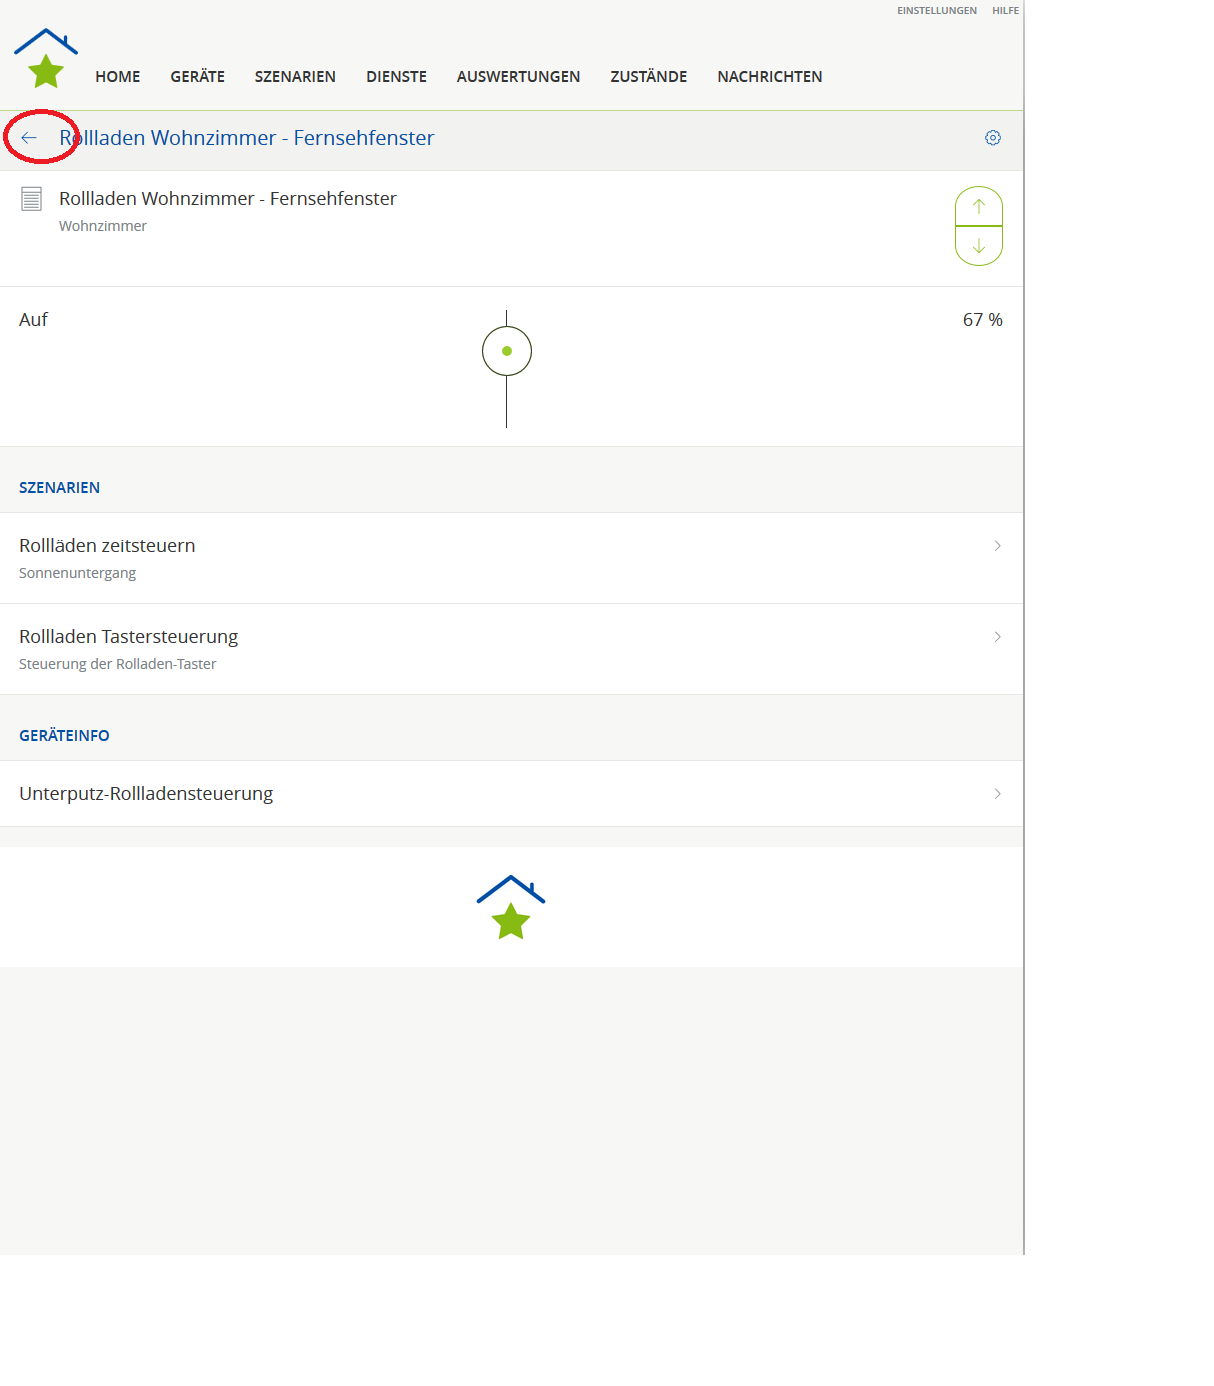Open the GERÄTE menu
Viewport: 1214px width, 1386px height.
(197, 77)
